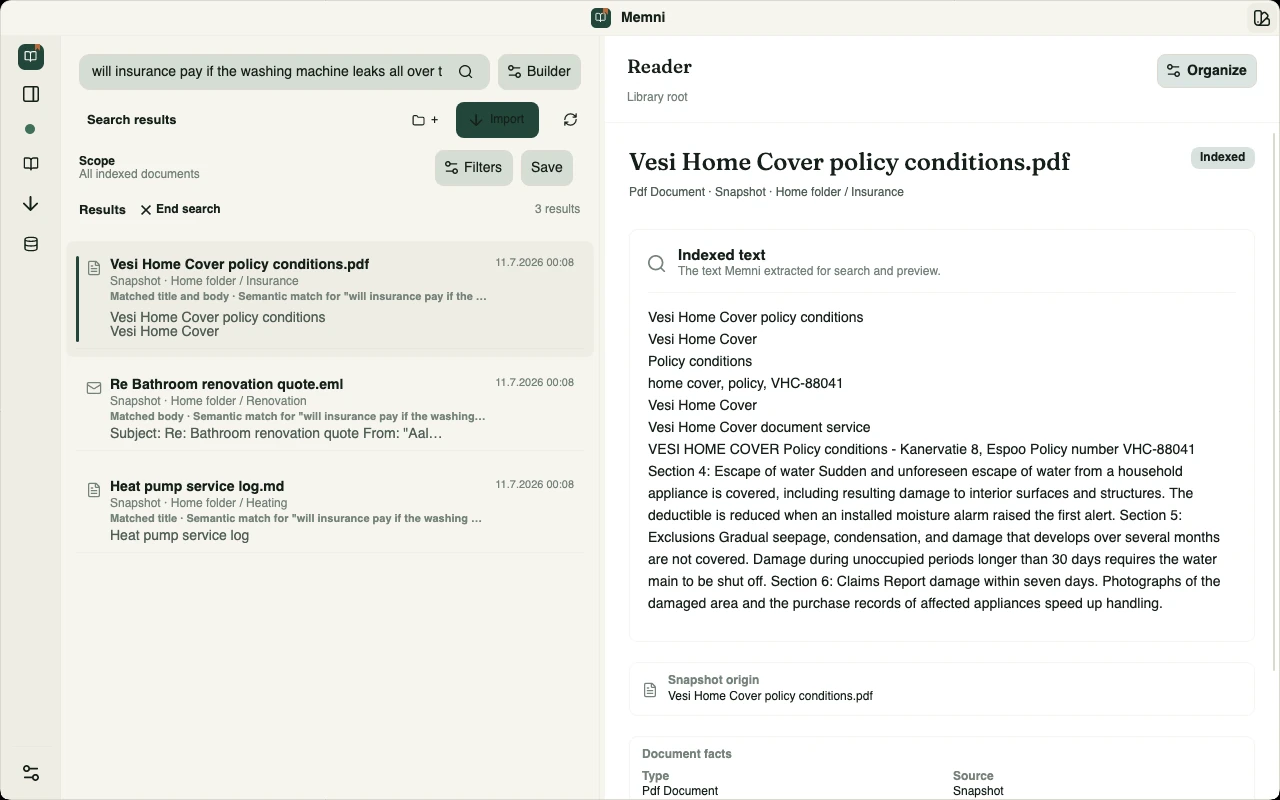Click the 'Library root' breadcrumb text
The height and width of the screenshot is (800, 1280).
(x=657, y=97)
